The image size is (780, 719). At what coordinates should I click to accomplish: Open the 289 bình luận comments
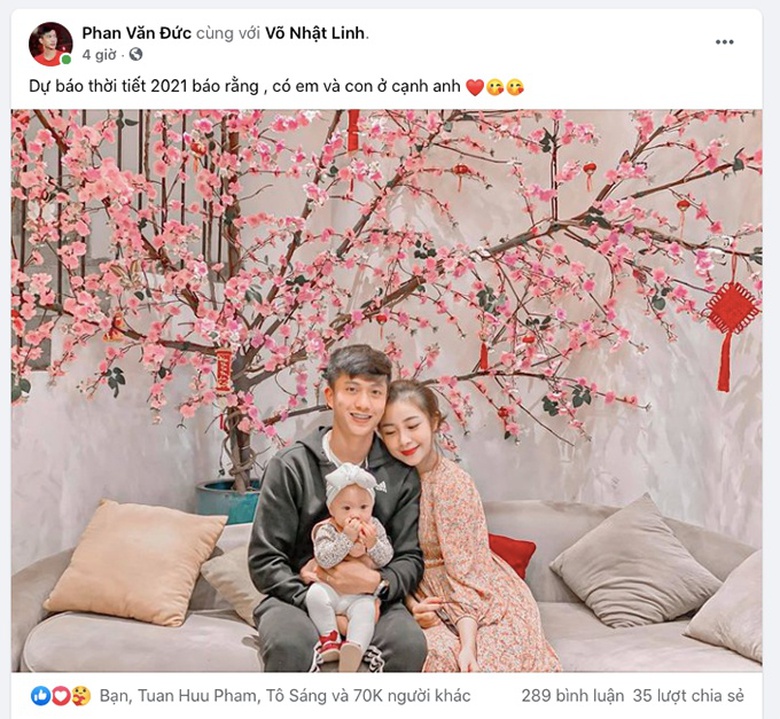[572, 696]
